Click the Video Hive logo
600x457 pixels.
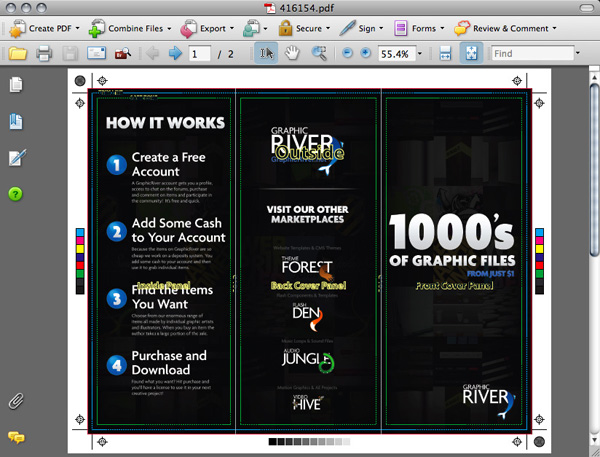(308, 402)
